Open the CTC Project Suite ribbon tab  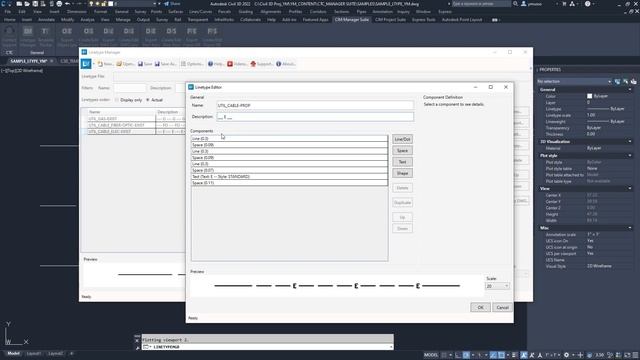(390, 20)
